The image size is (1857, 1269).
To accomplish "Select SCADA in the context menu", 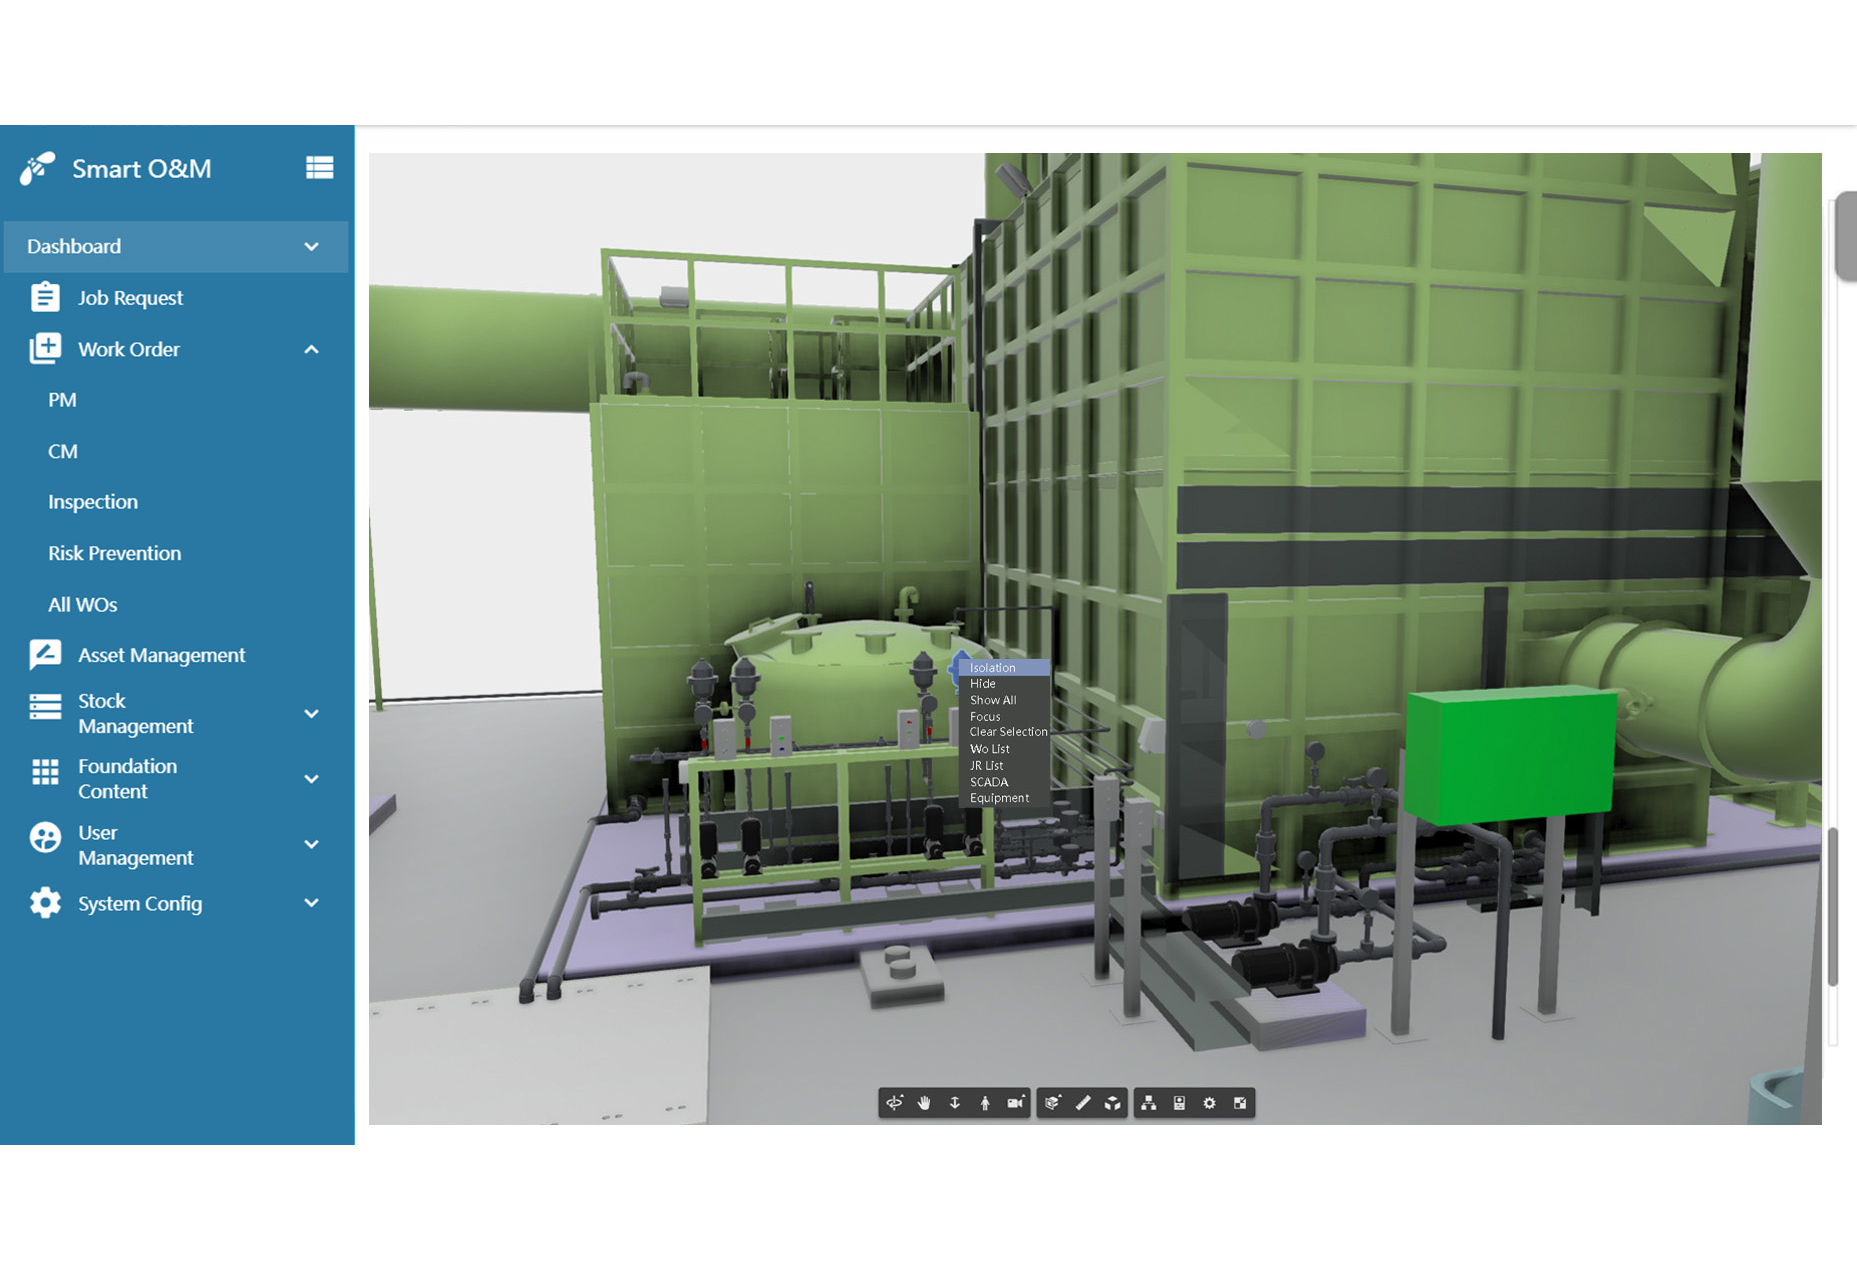I will click(x=988, y=782).
